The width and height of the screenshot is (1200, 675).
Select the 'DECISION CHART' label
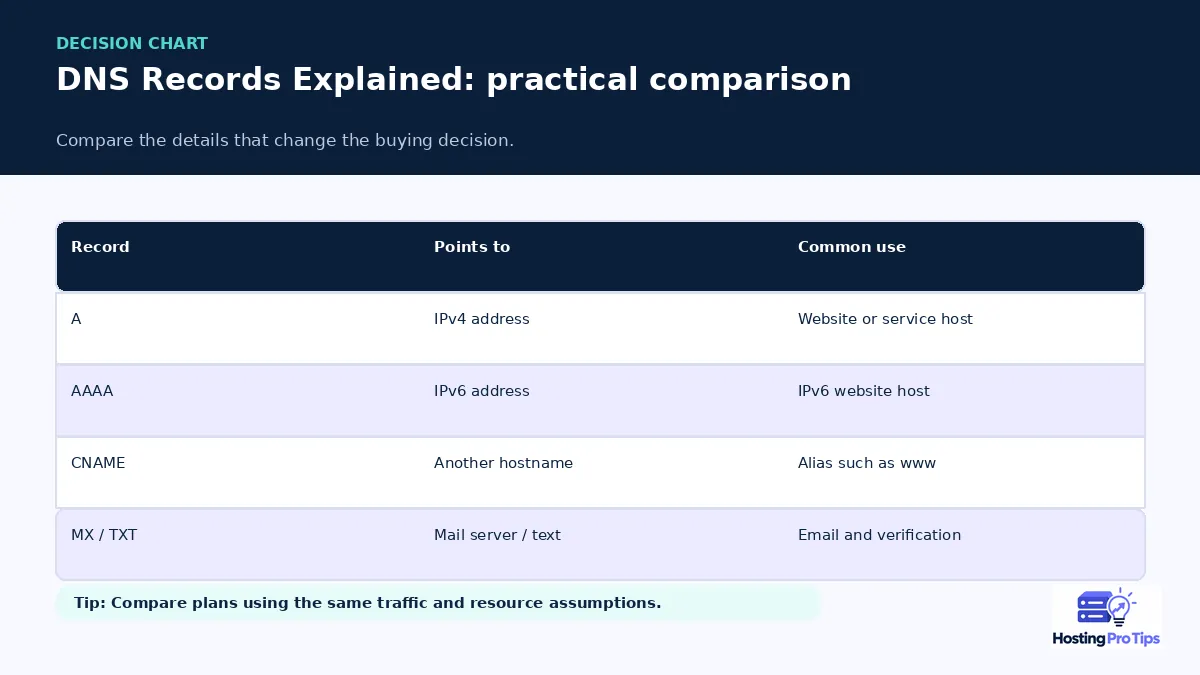point(132,44)
